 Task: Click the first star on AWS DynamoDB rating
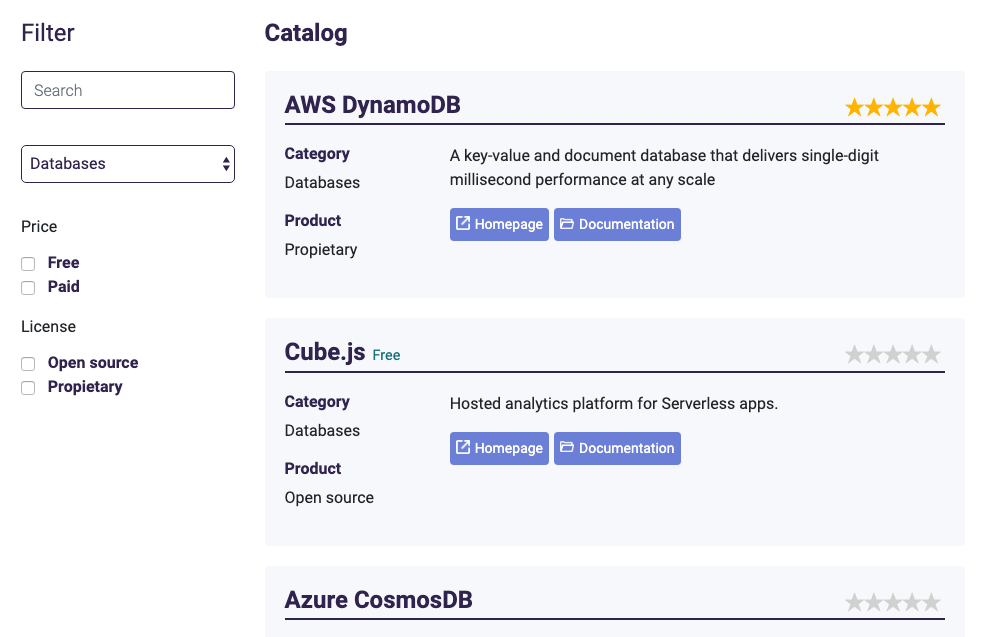click(x=855, y=107)
